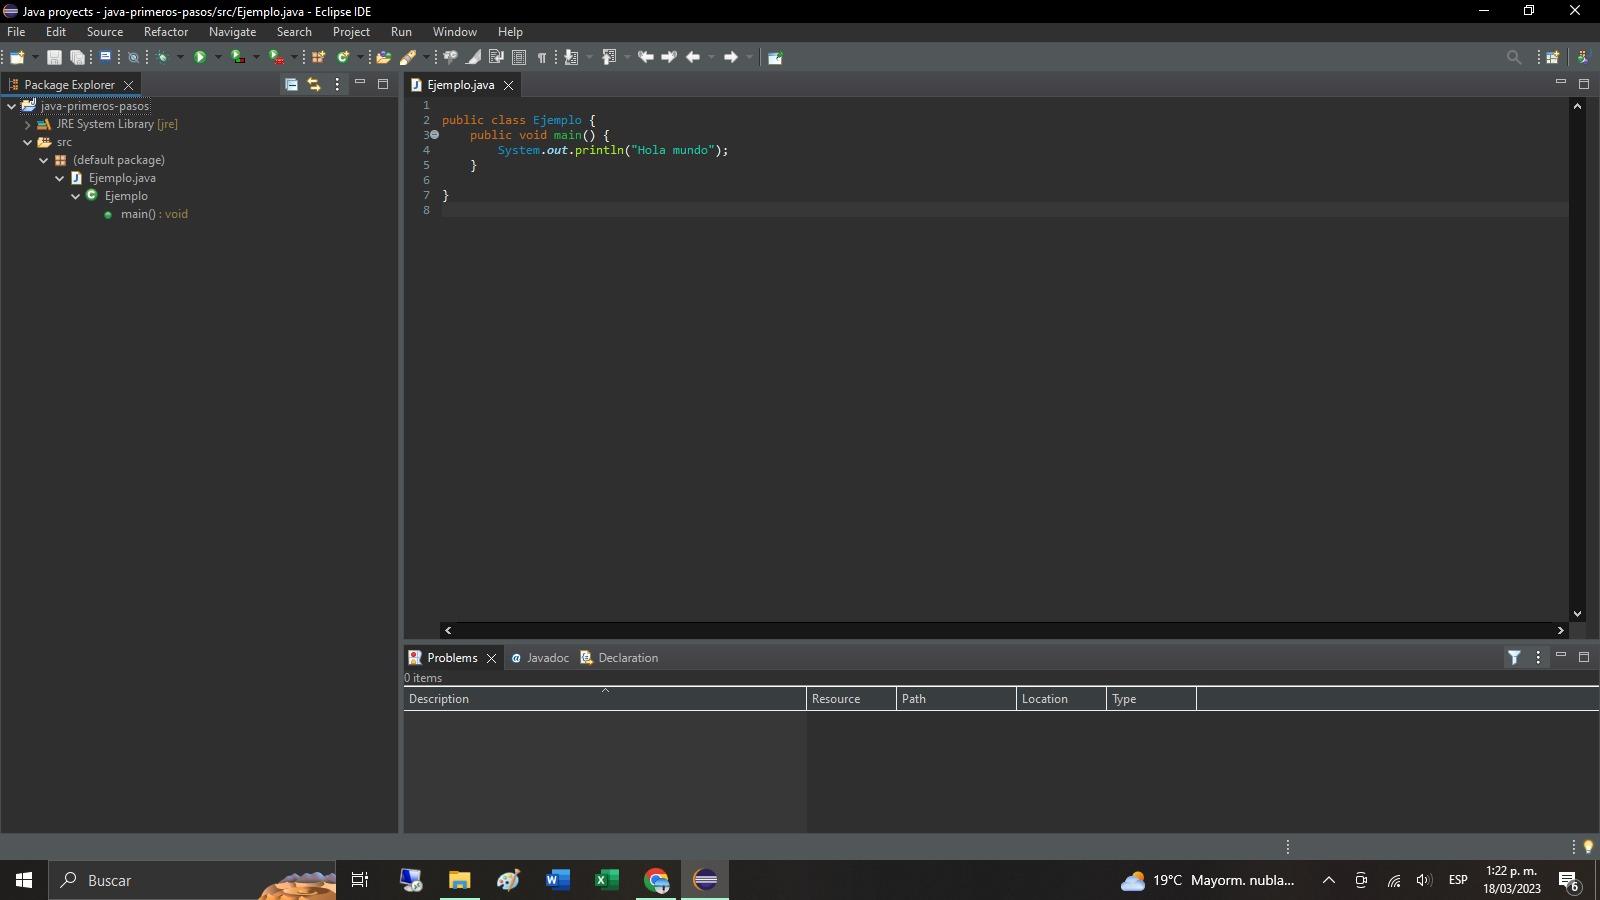
Task: Open the Run dropdown arrow
Action: tap(218, 57)
